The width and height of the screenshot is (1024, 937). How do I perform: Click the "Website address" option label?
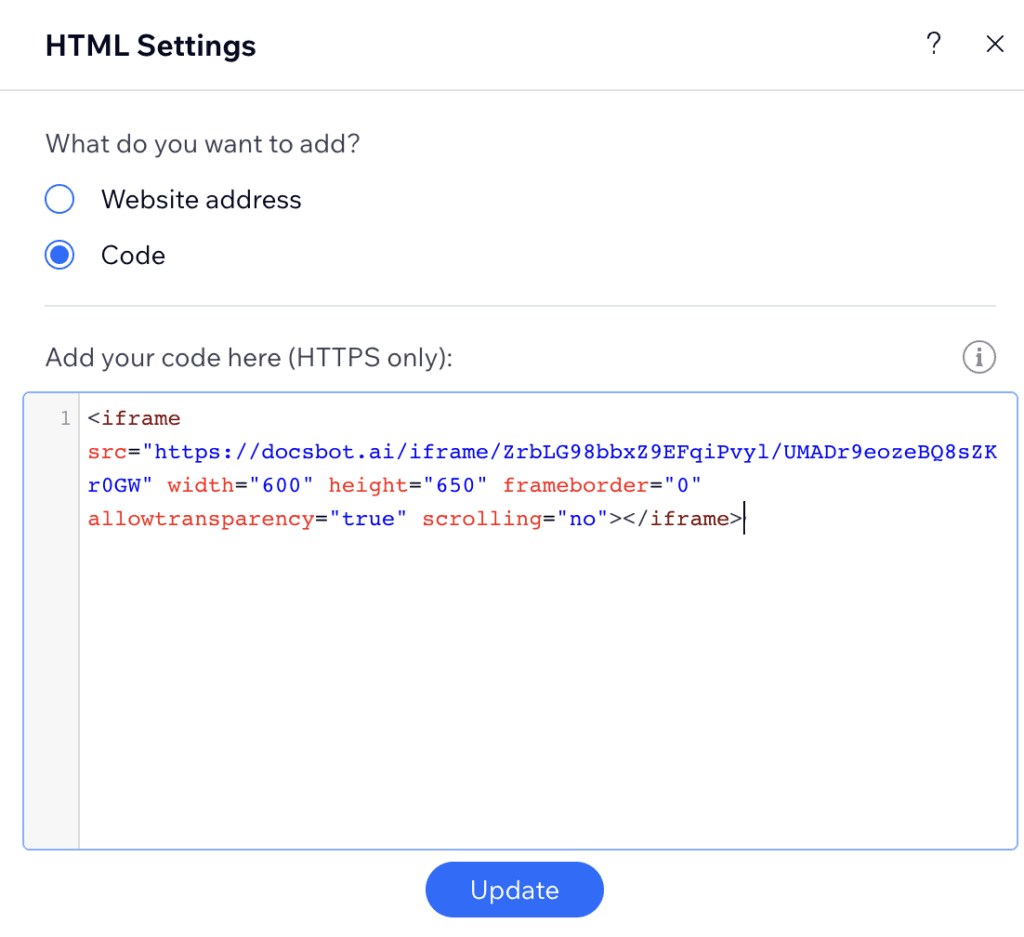(x=201, y=199)
